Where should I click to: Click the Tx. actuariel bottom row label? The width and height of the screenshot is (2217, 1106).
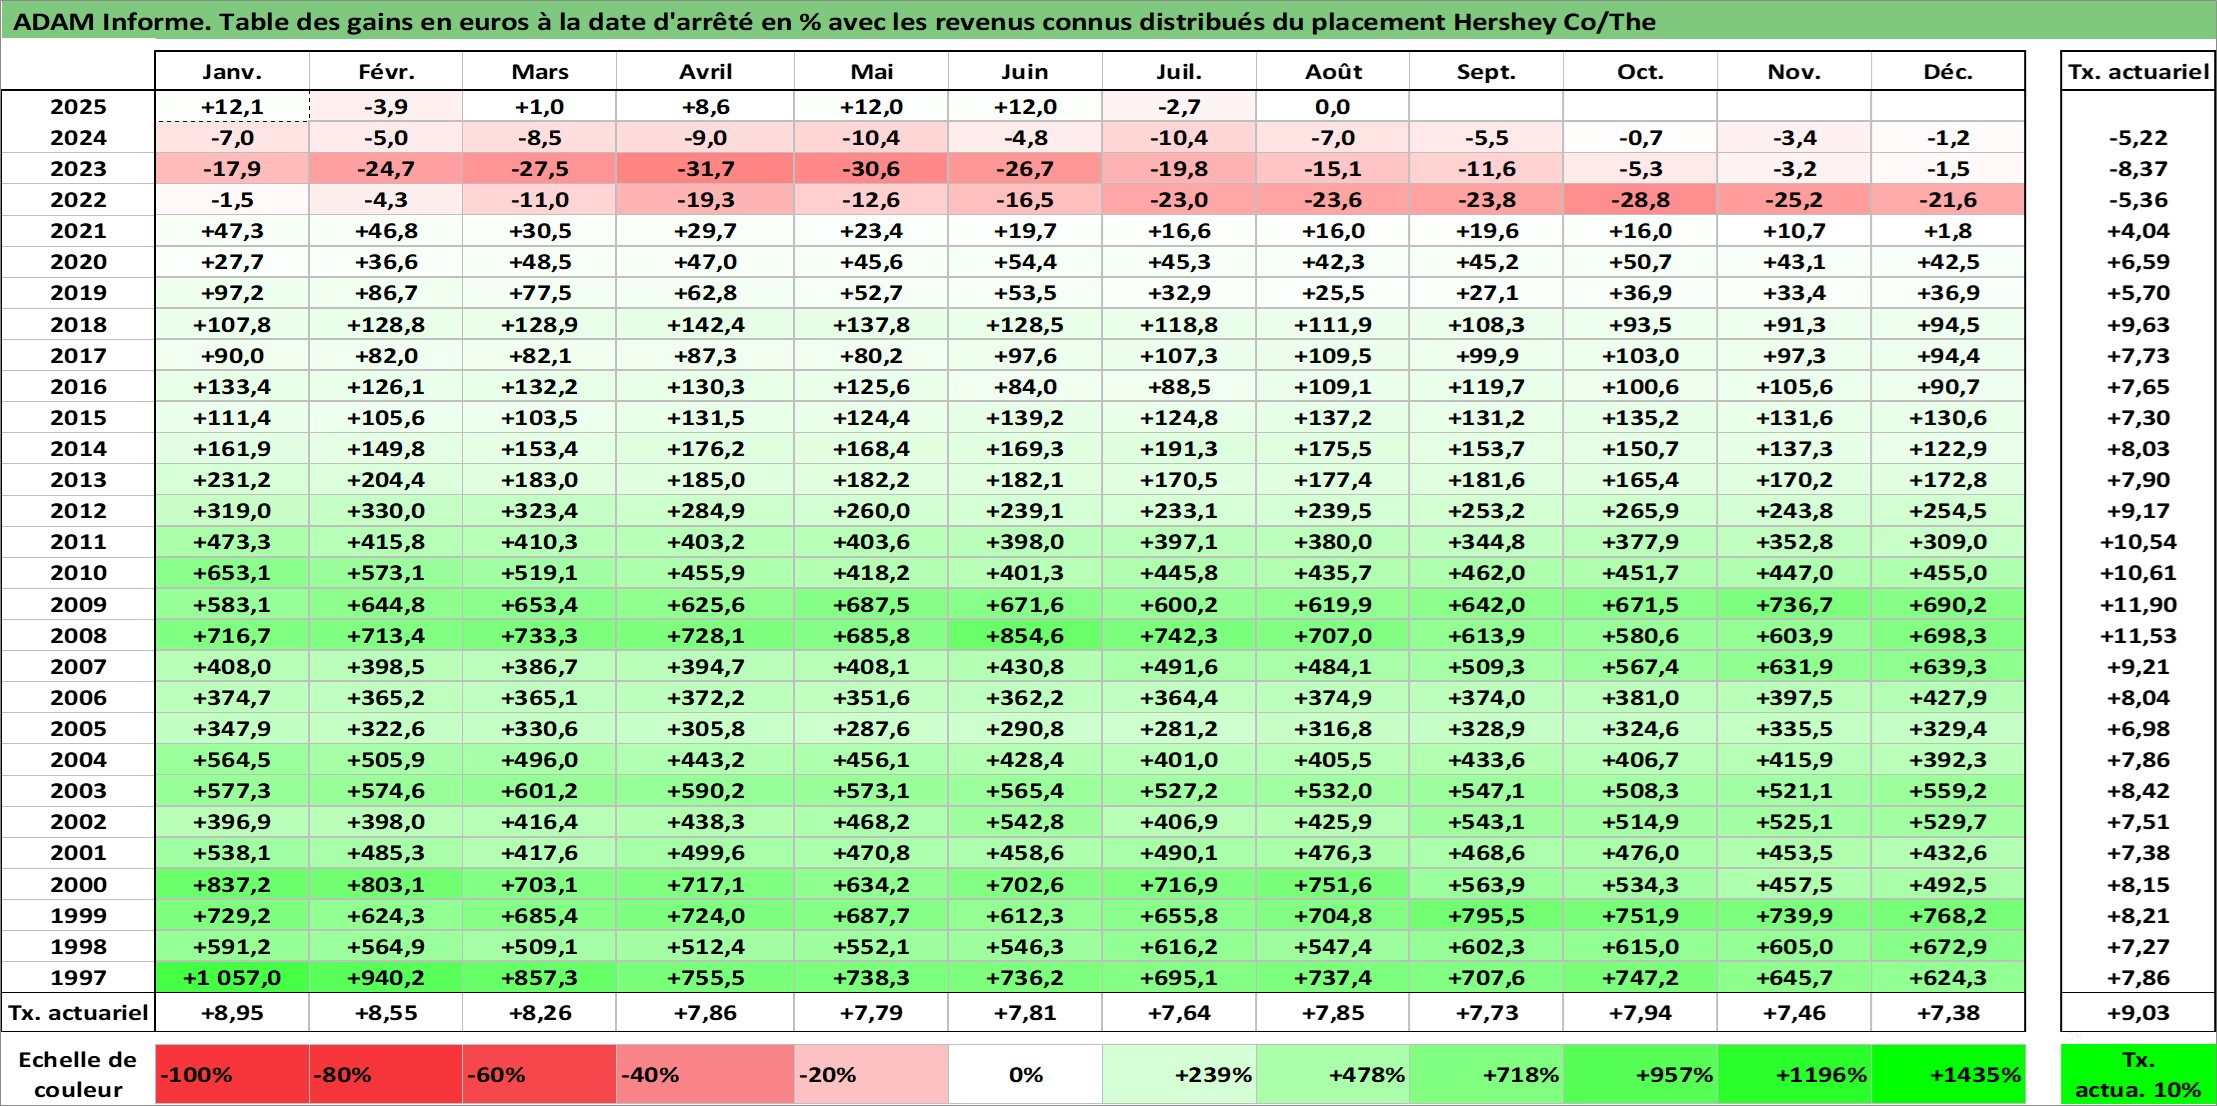(78, 1013)
